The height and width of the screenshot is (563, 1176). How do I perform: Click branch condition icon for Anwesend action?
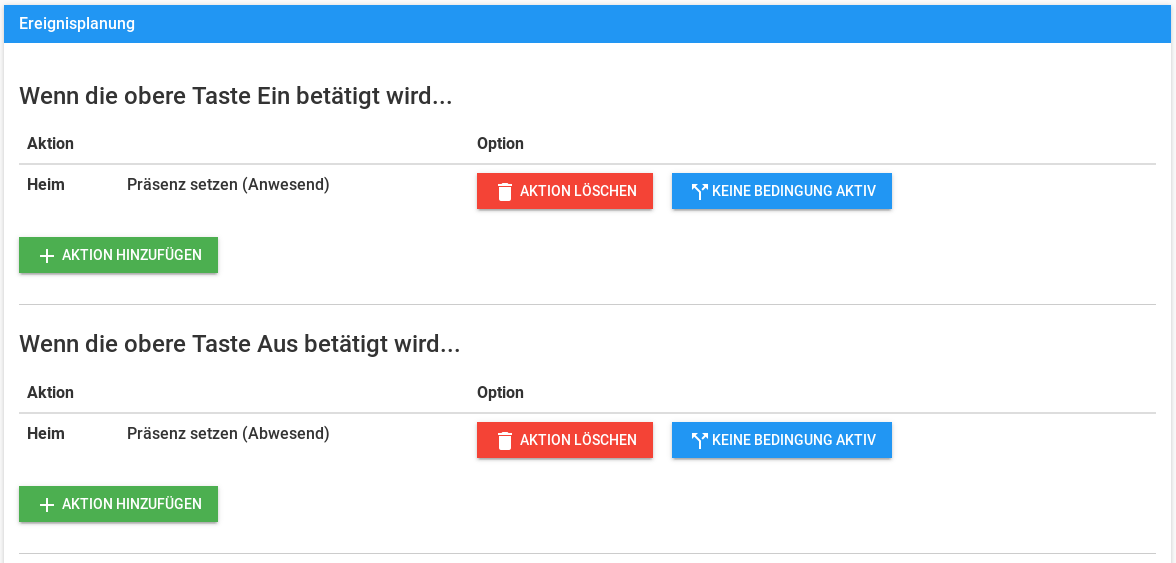click(x=699, y=191)
